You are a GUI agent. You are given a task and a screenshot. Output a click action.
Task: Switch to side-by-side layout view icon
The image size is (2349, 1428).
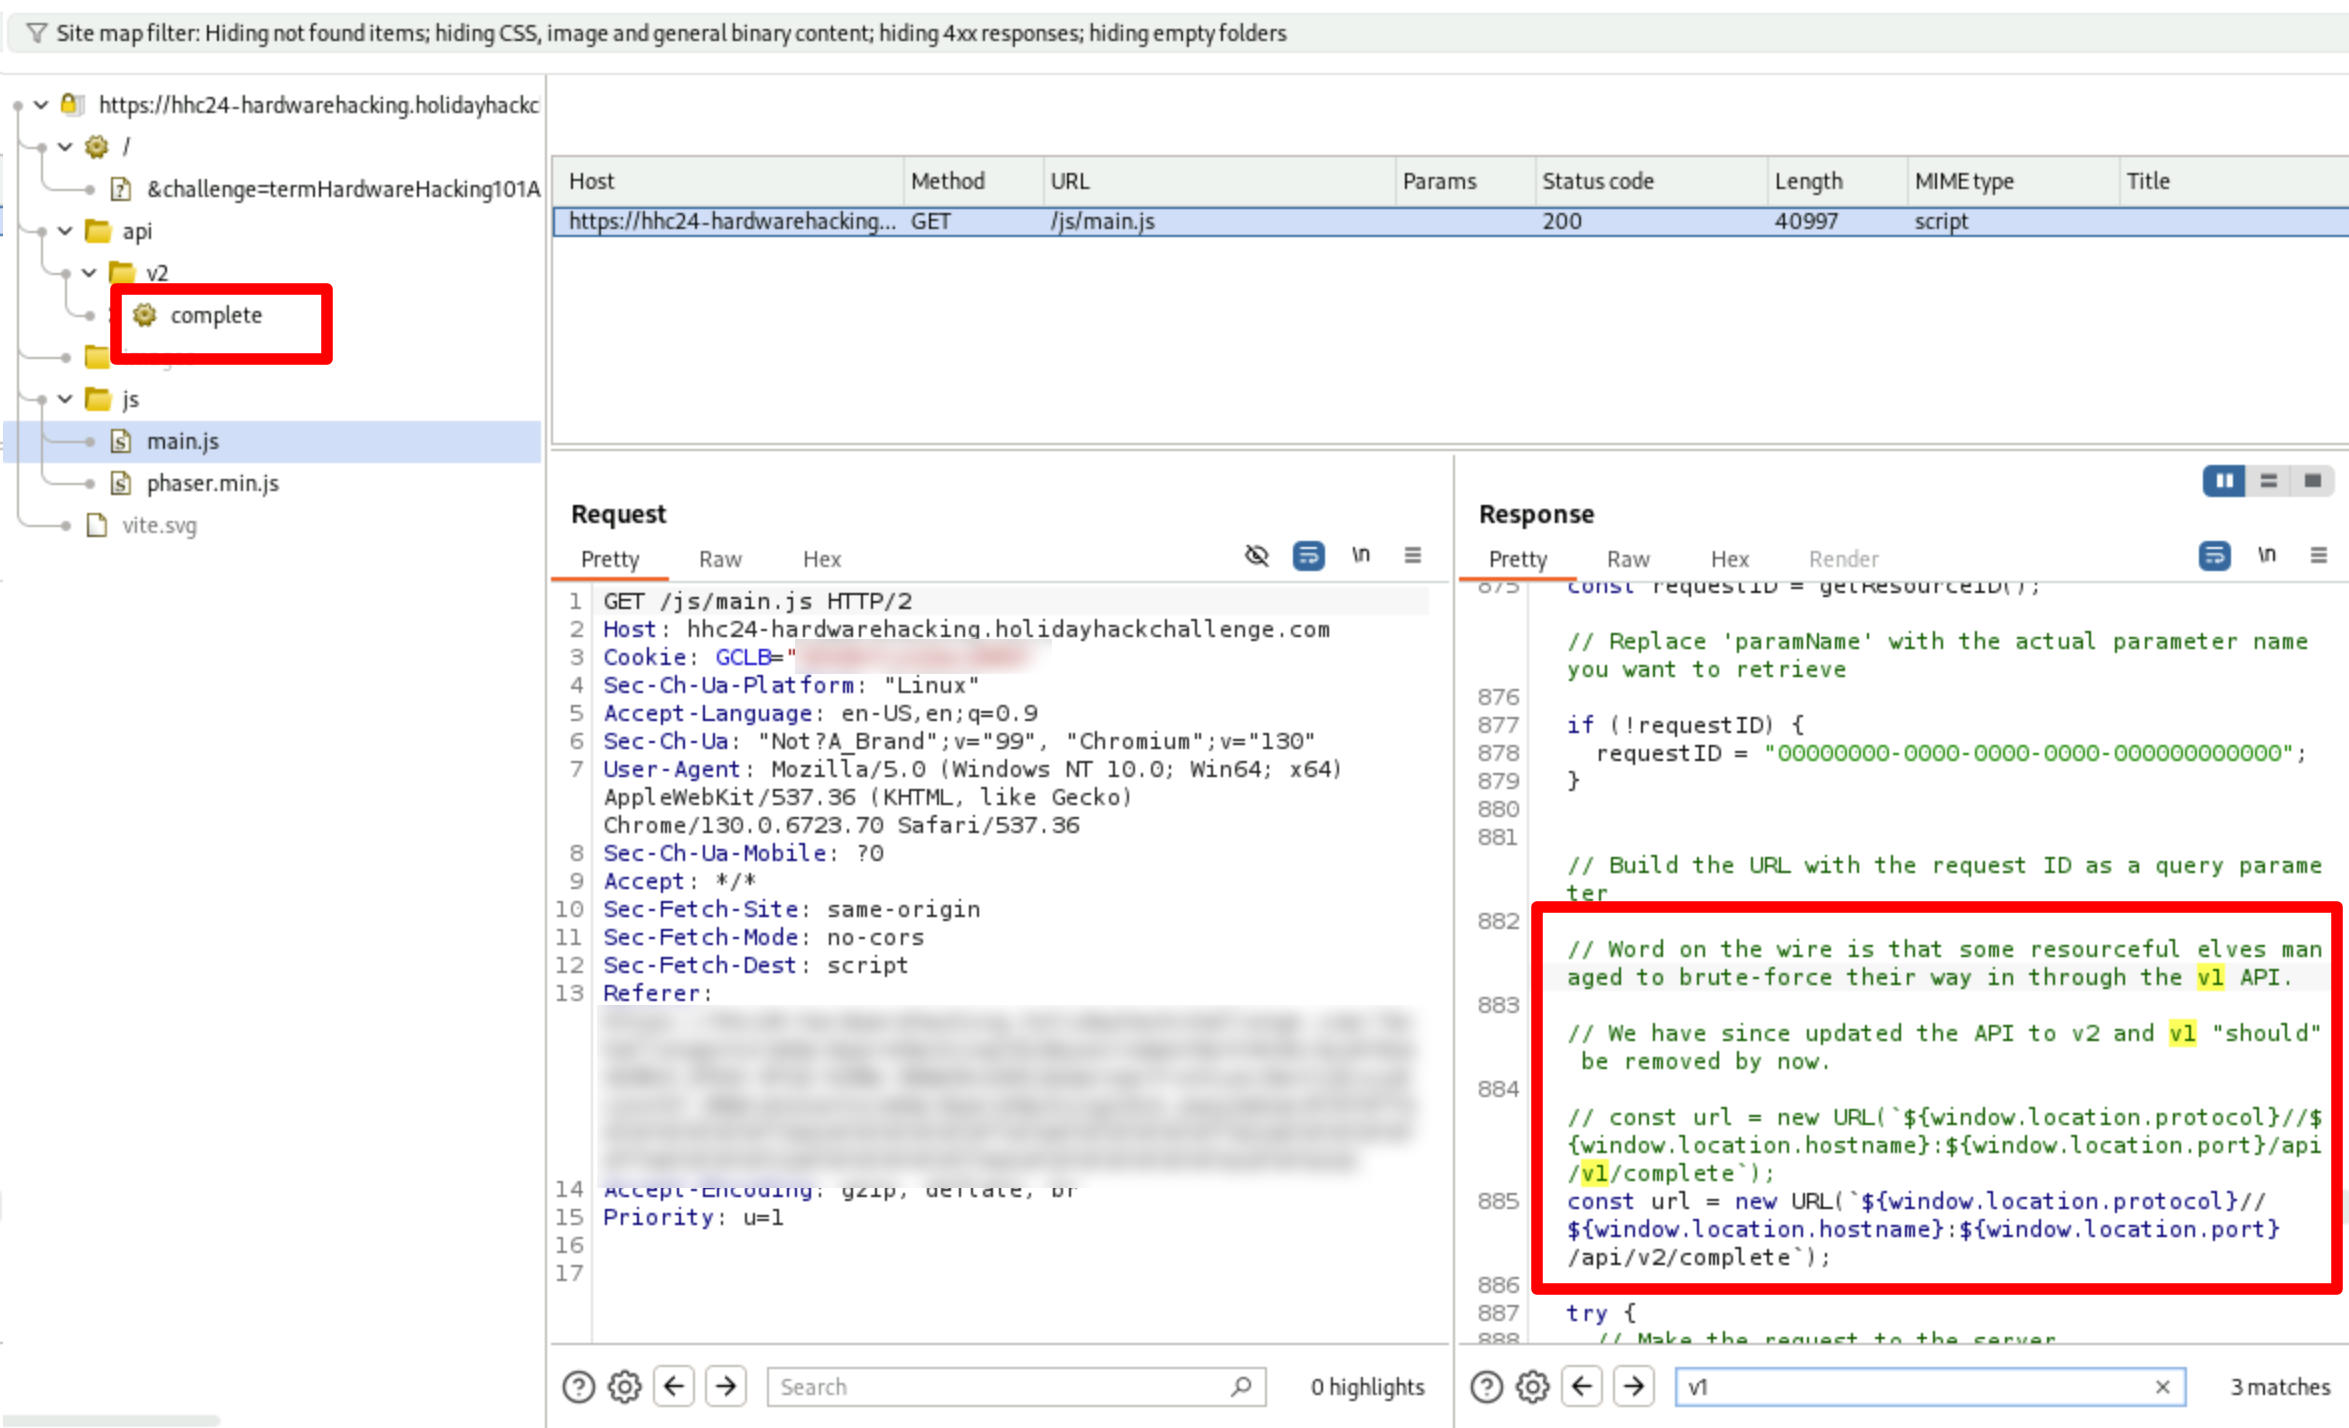tap(2224, 481)
